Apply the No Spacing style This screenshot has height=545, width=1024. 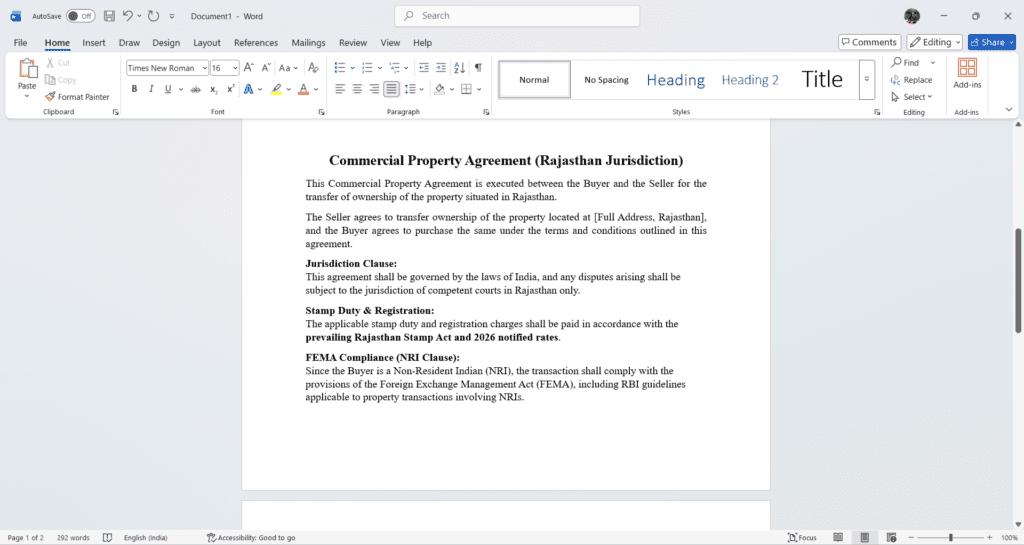[x=606, y=80]
